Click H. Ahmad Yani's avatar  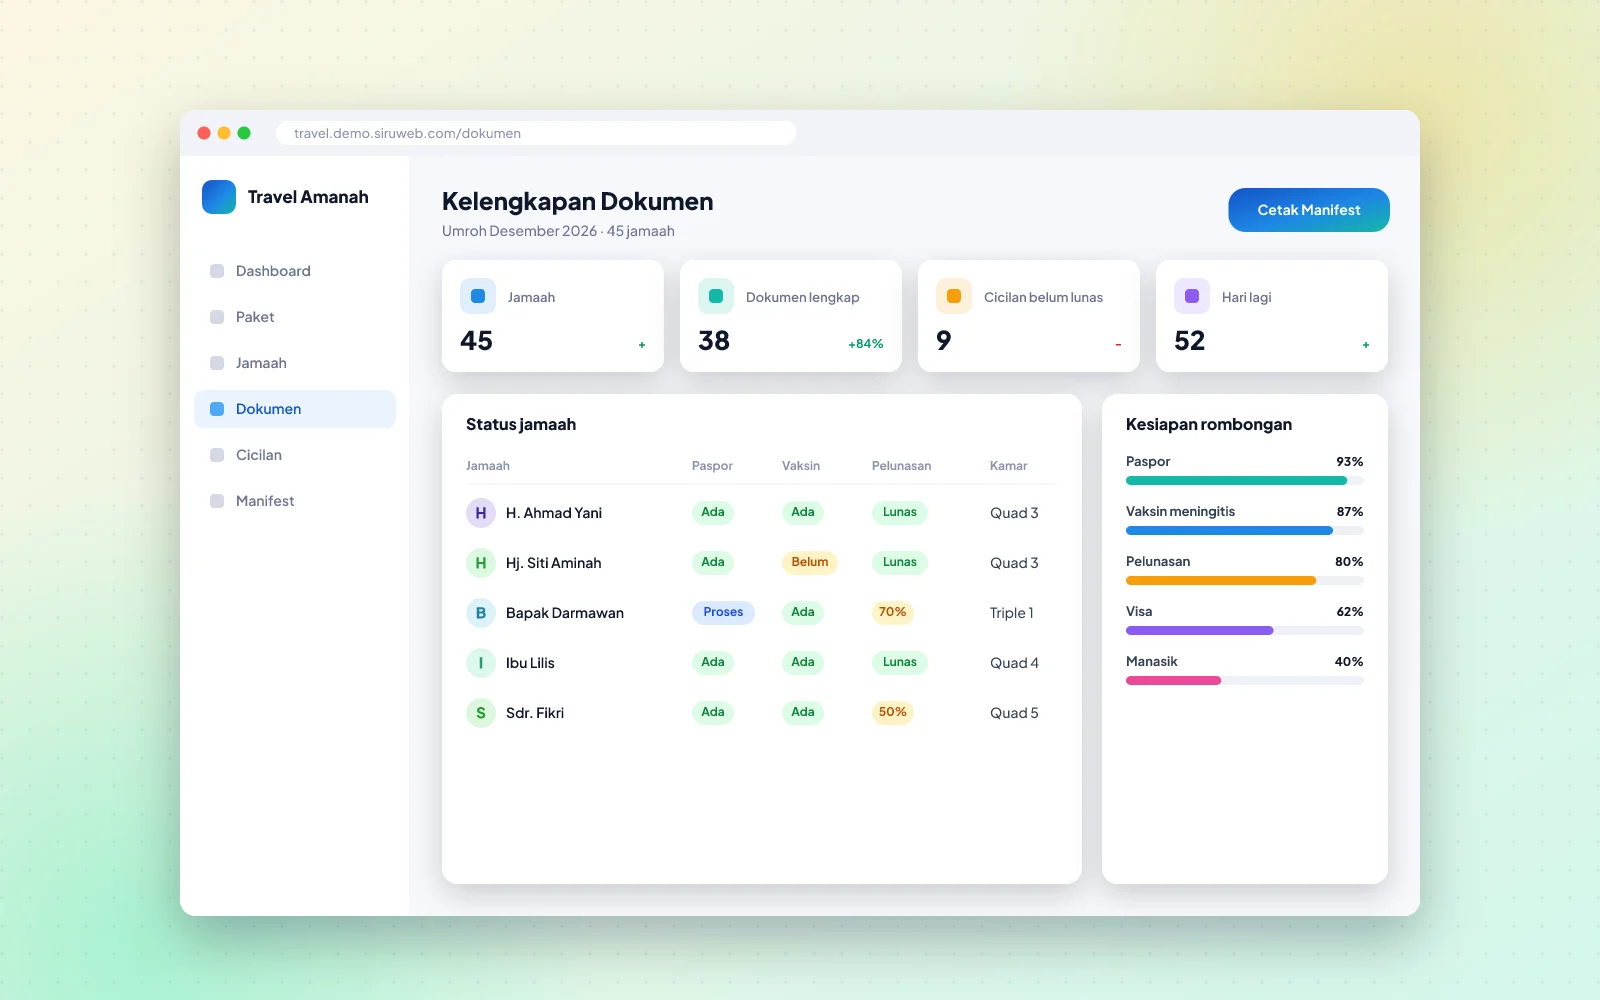pos(481,513)
